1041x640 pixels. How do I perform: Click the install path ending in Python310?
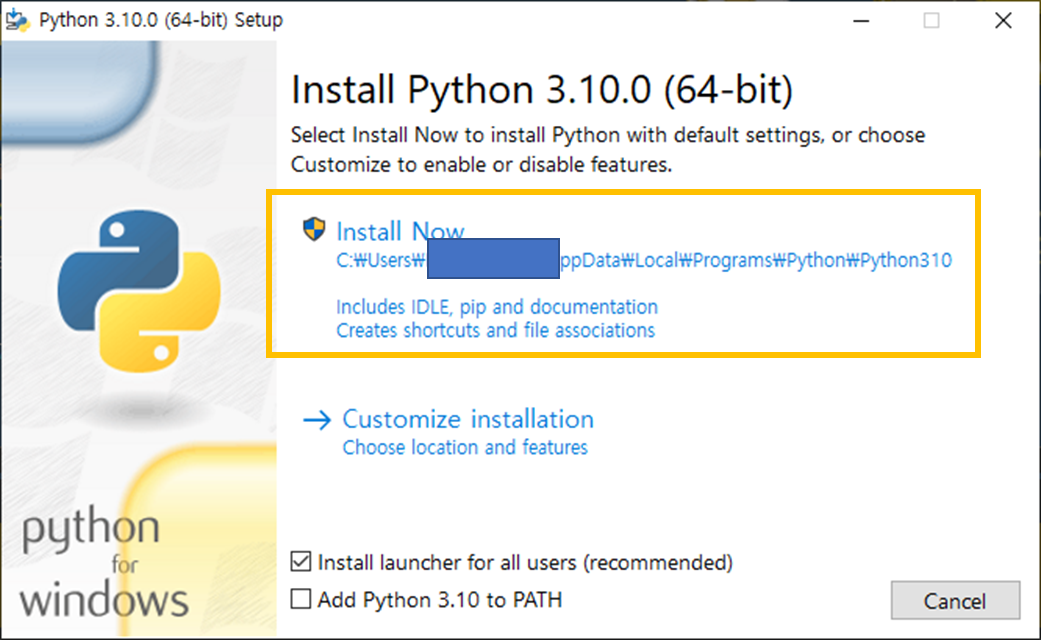(644, 260)
